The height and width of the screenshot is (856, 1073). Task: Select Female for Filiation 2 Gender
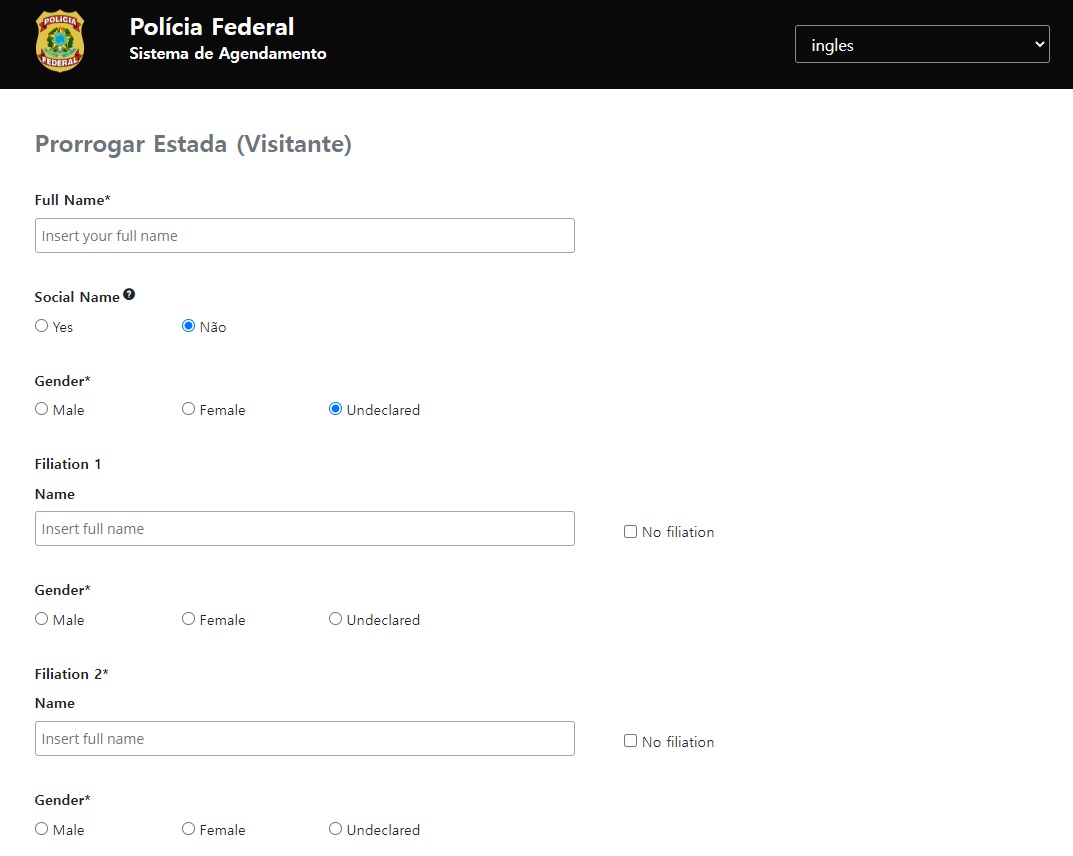188,829
